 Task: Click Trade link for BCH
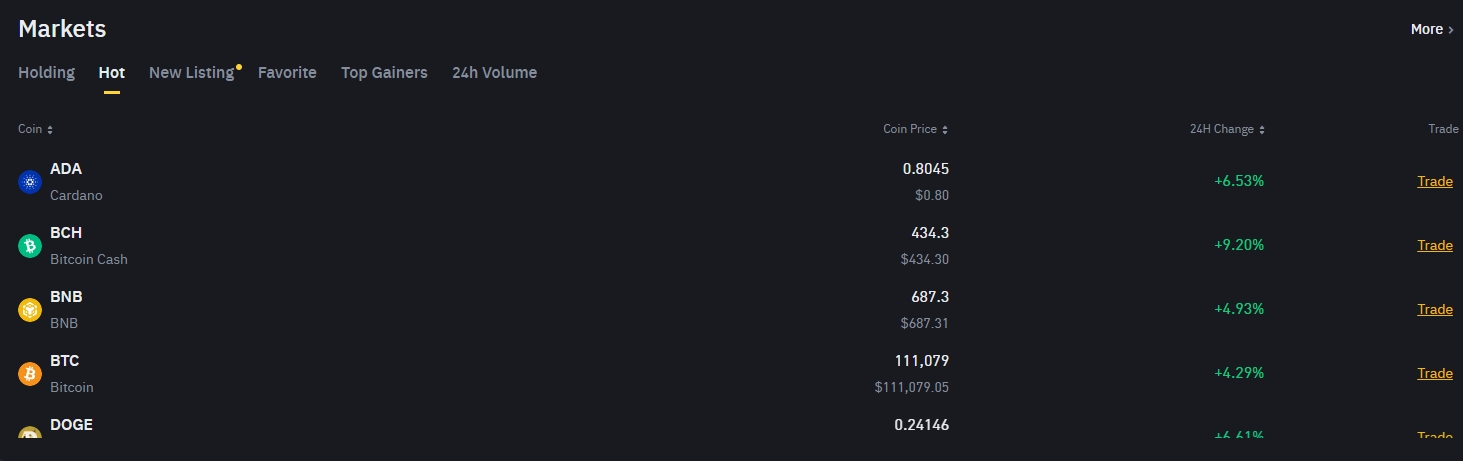tap(1435, 245)
